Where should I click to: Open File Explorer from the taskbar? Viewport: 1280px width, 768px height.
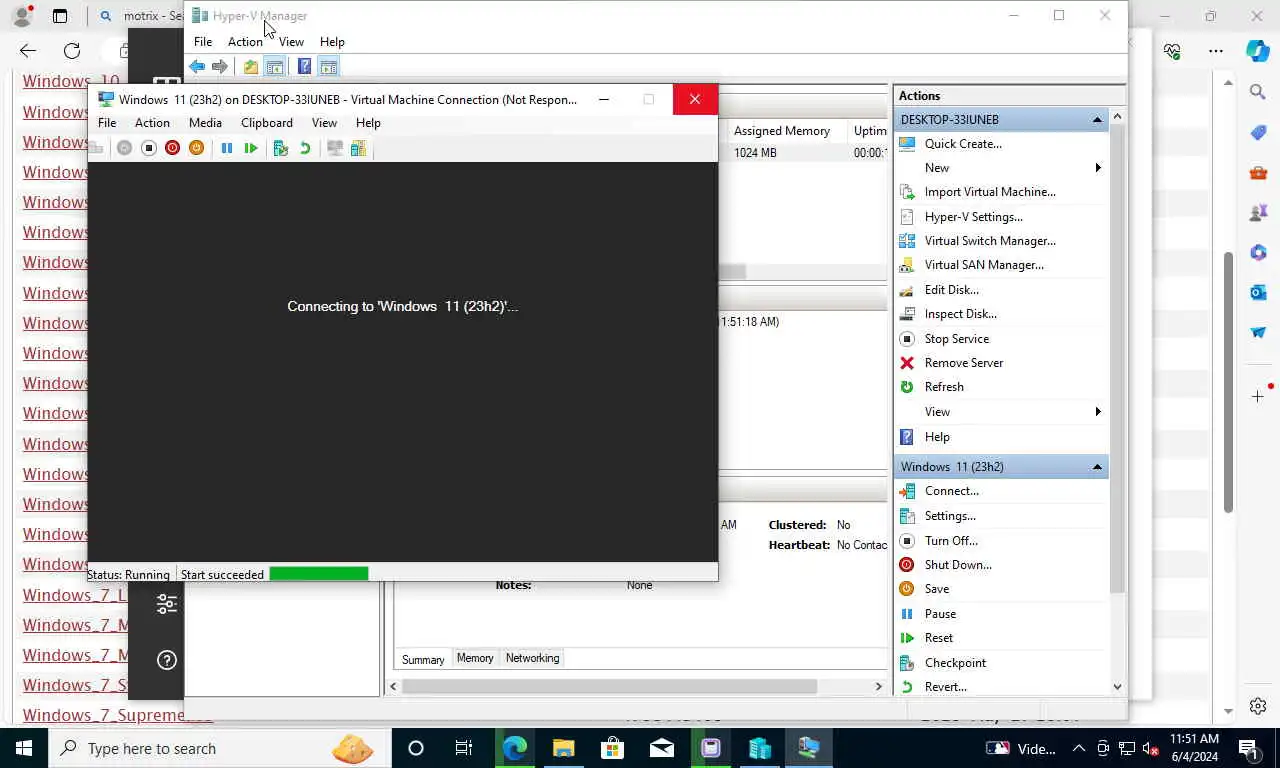564,748
